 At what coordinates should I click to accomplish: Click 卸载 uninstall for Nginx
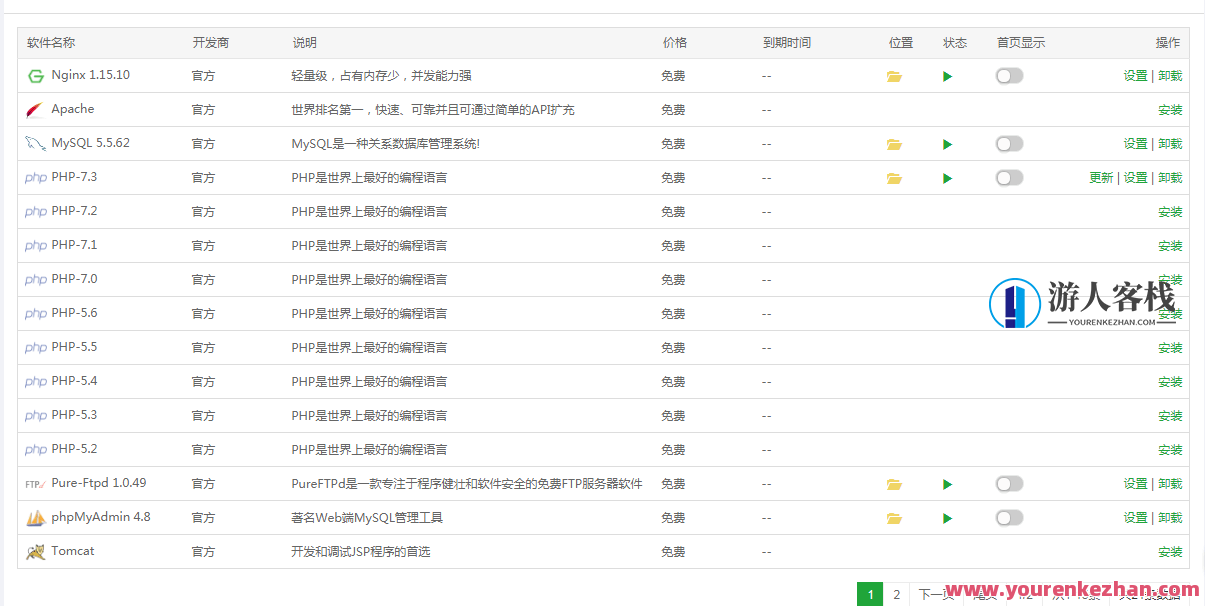coord(1170,76)
